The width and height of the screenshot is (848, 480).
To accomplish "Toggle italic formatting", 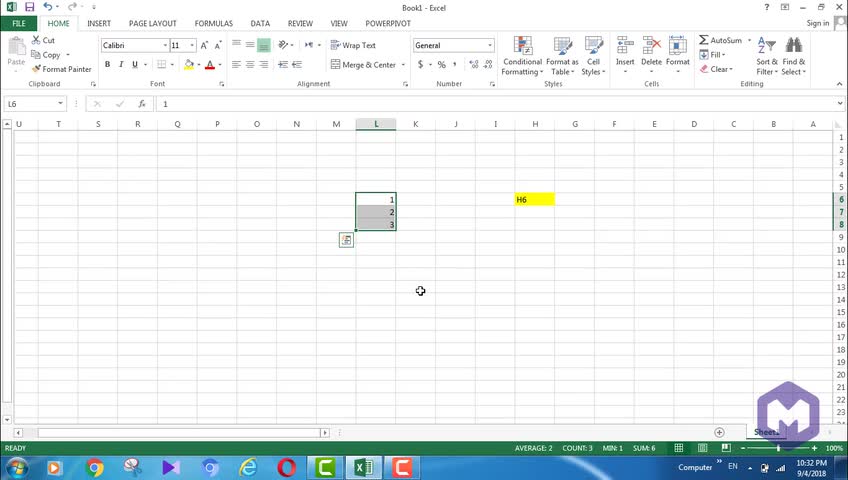I will click(x=121, y=64).
